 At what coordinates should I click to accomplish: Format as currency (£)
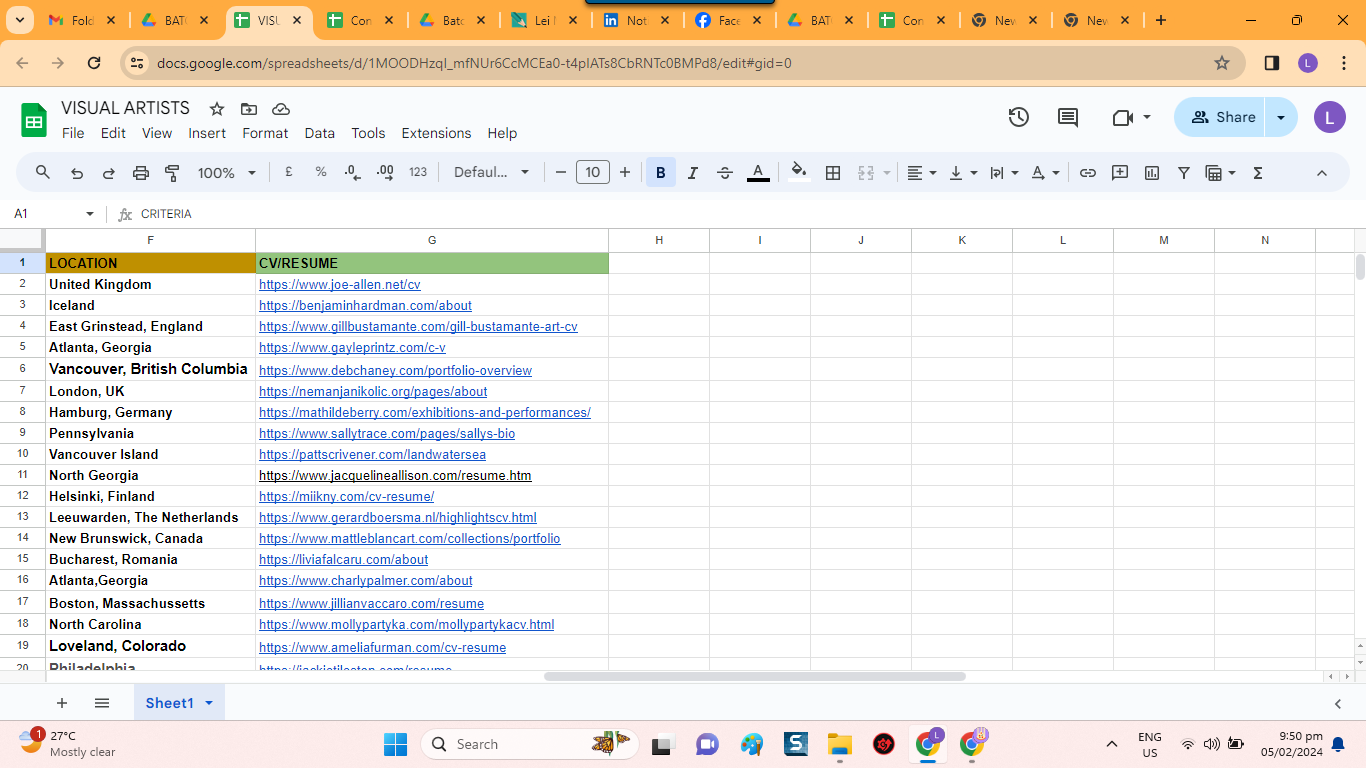tap(289, 172)
